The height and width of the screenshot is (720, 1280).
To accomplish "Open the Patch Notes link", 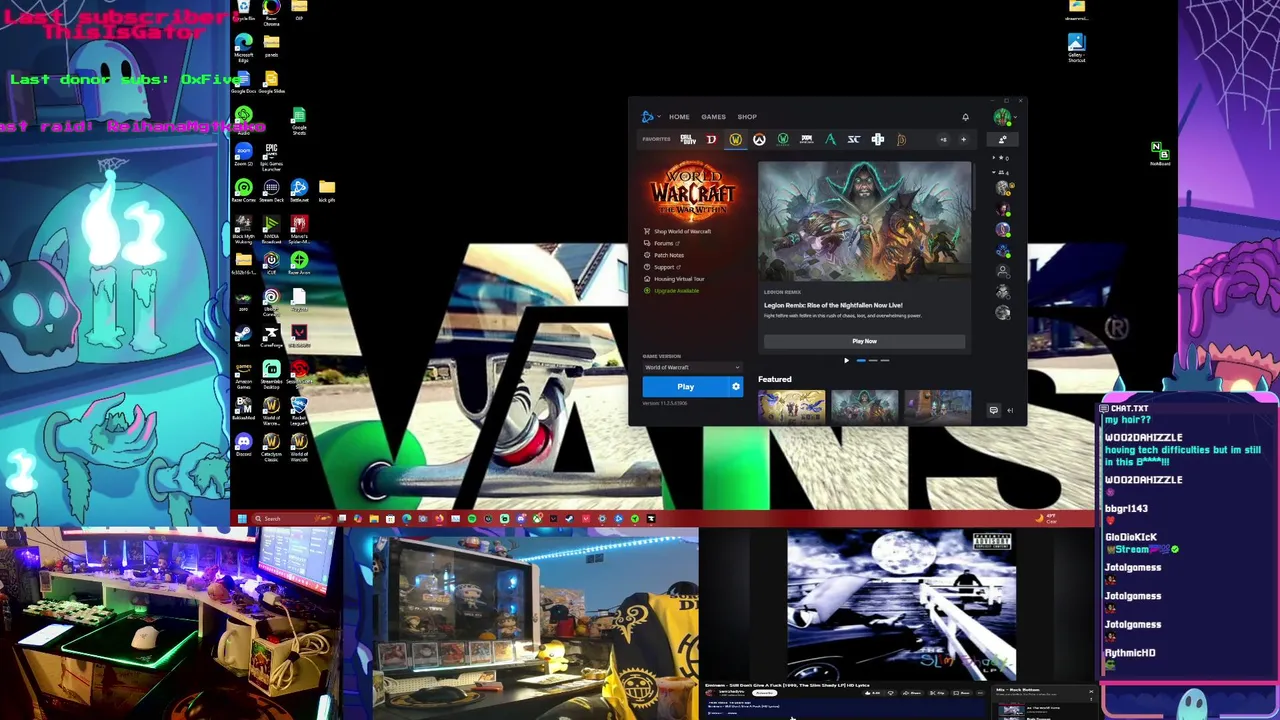I will [669, 255].
